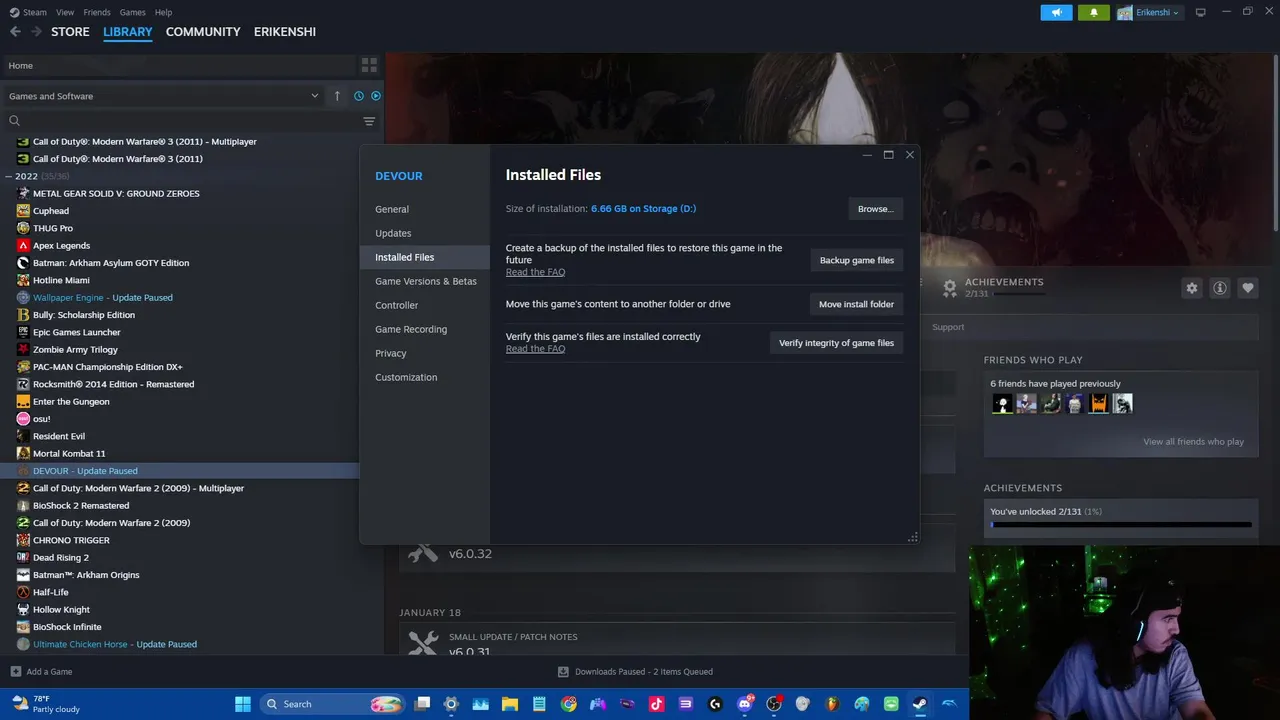Image resolution: width=1280 pixels, height=720 pixels.
Task: Open TikTok from the taskbar
Action: point(656,704)
